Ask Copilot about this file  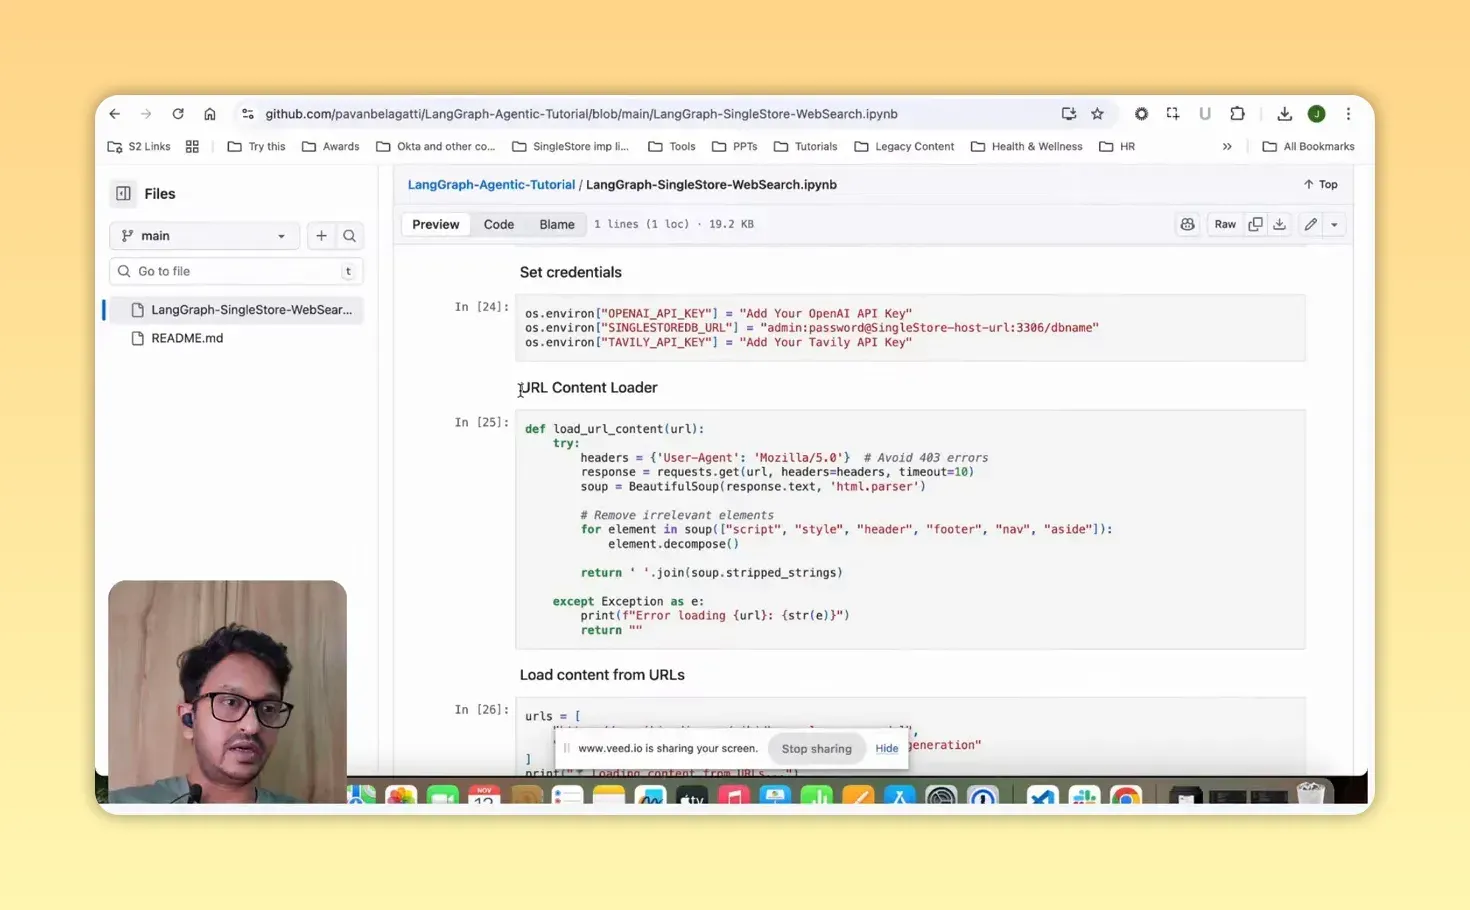point(1187,225)
